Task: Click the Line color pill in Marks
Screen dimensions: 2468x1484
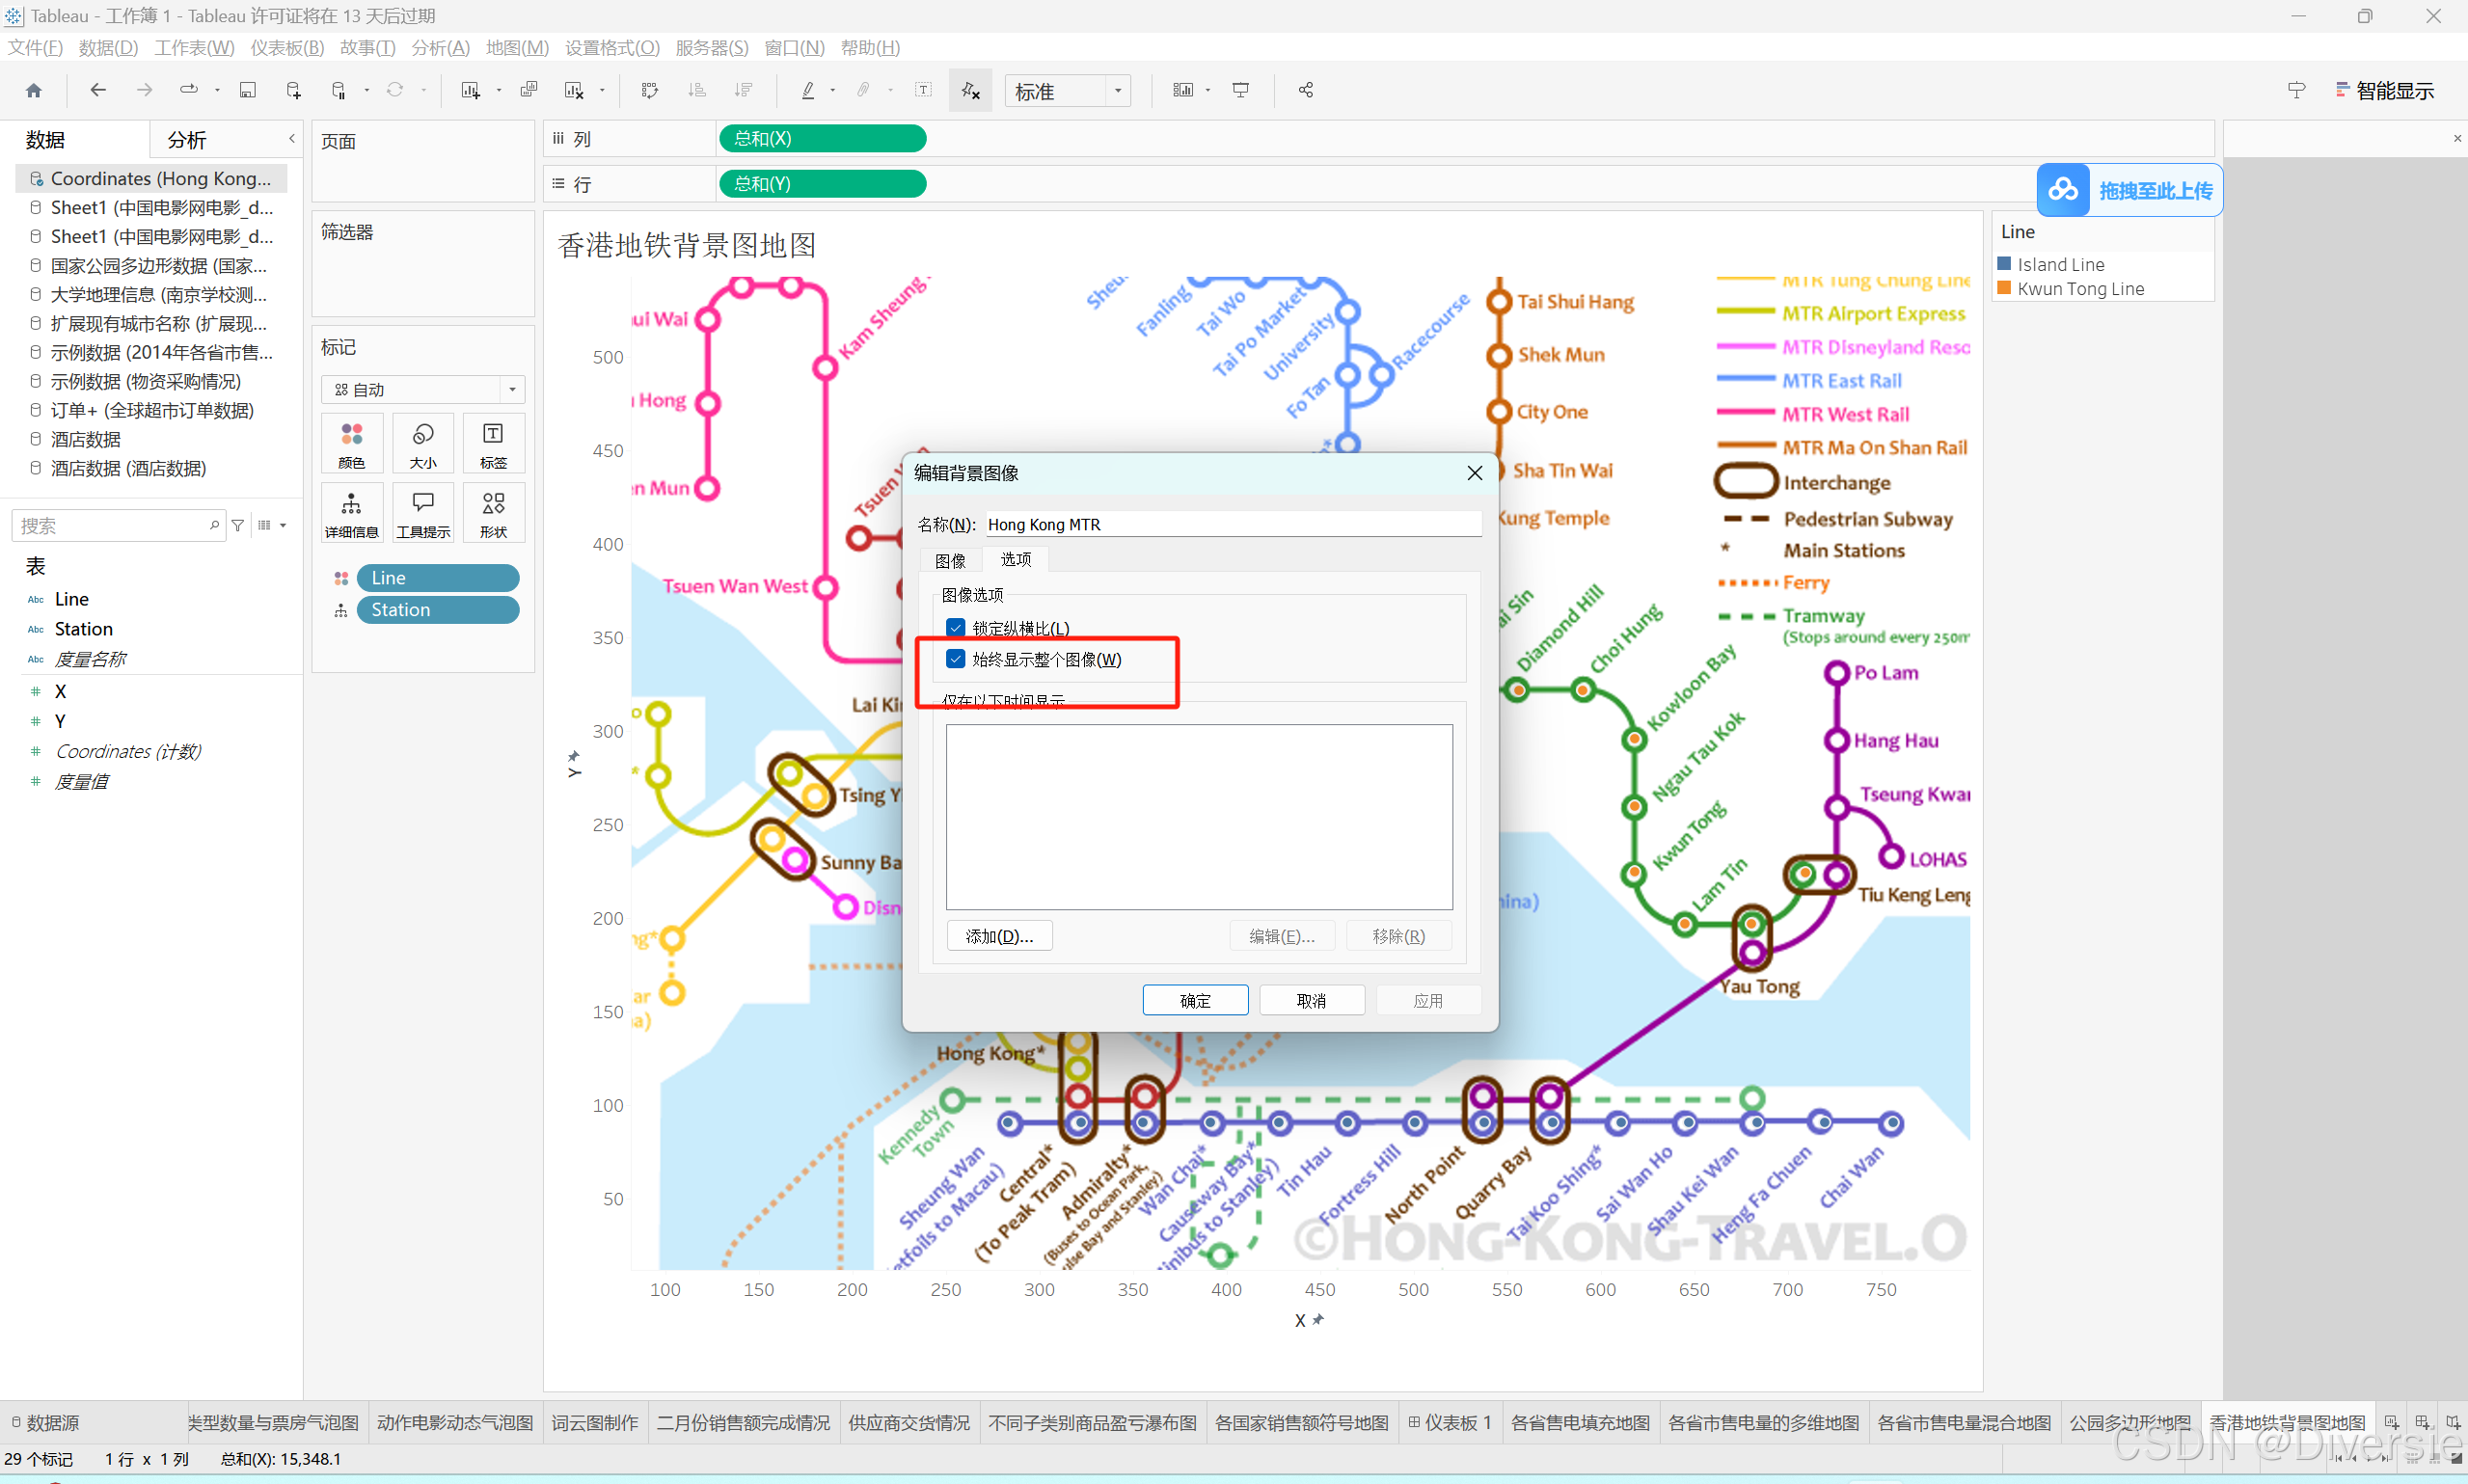Action: tap(438, 578)
